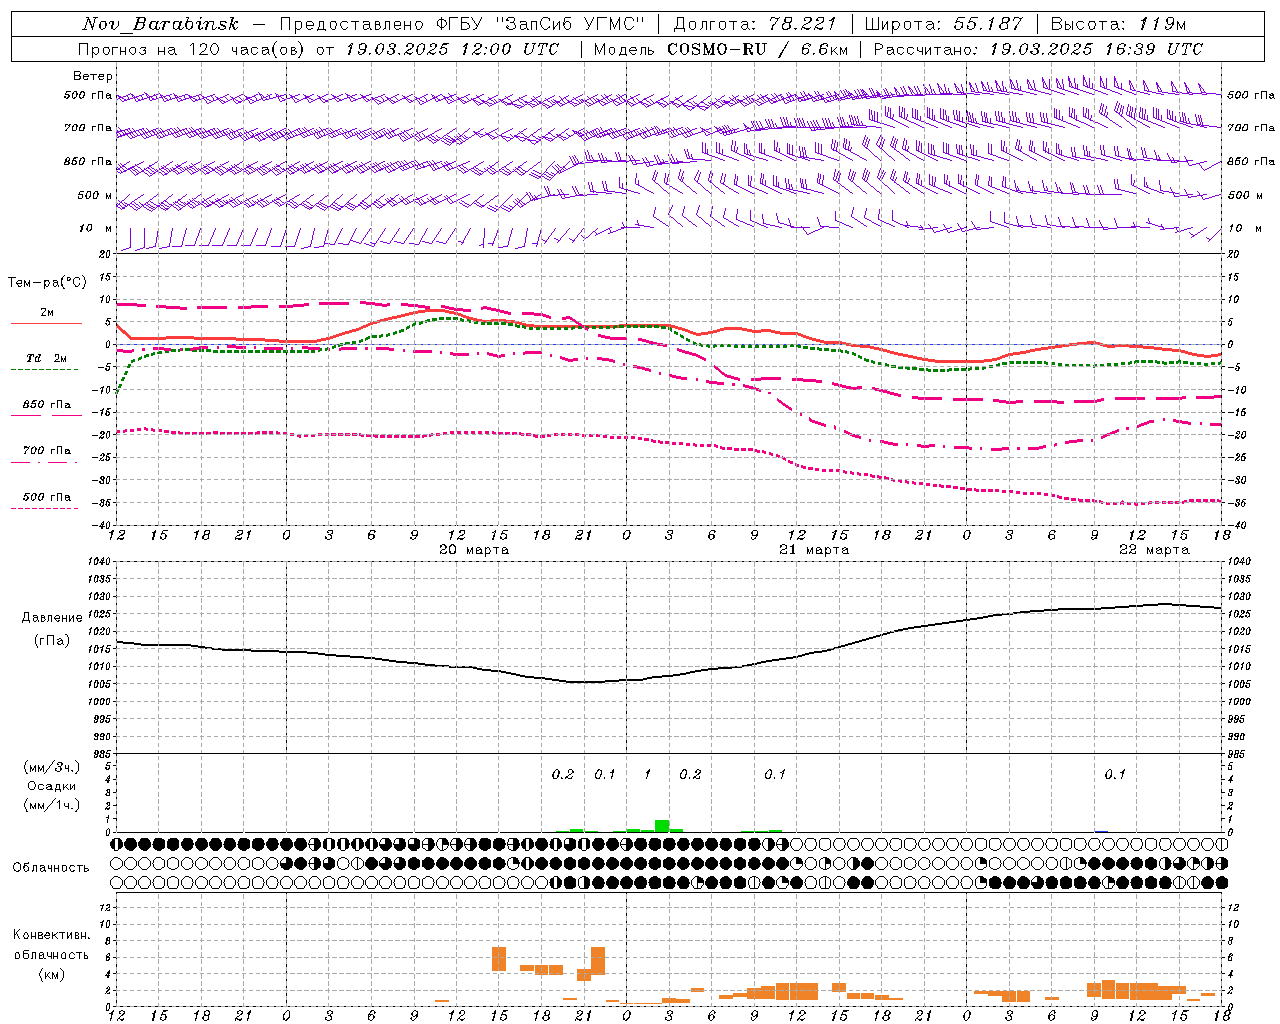This screenshot has width=1280, height=1024.
Task: Click the 700 гПа dash-dot temperature legend line
Action: click(x=44, y=462)
